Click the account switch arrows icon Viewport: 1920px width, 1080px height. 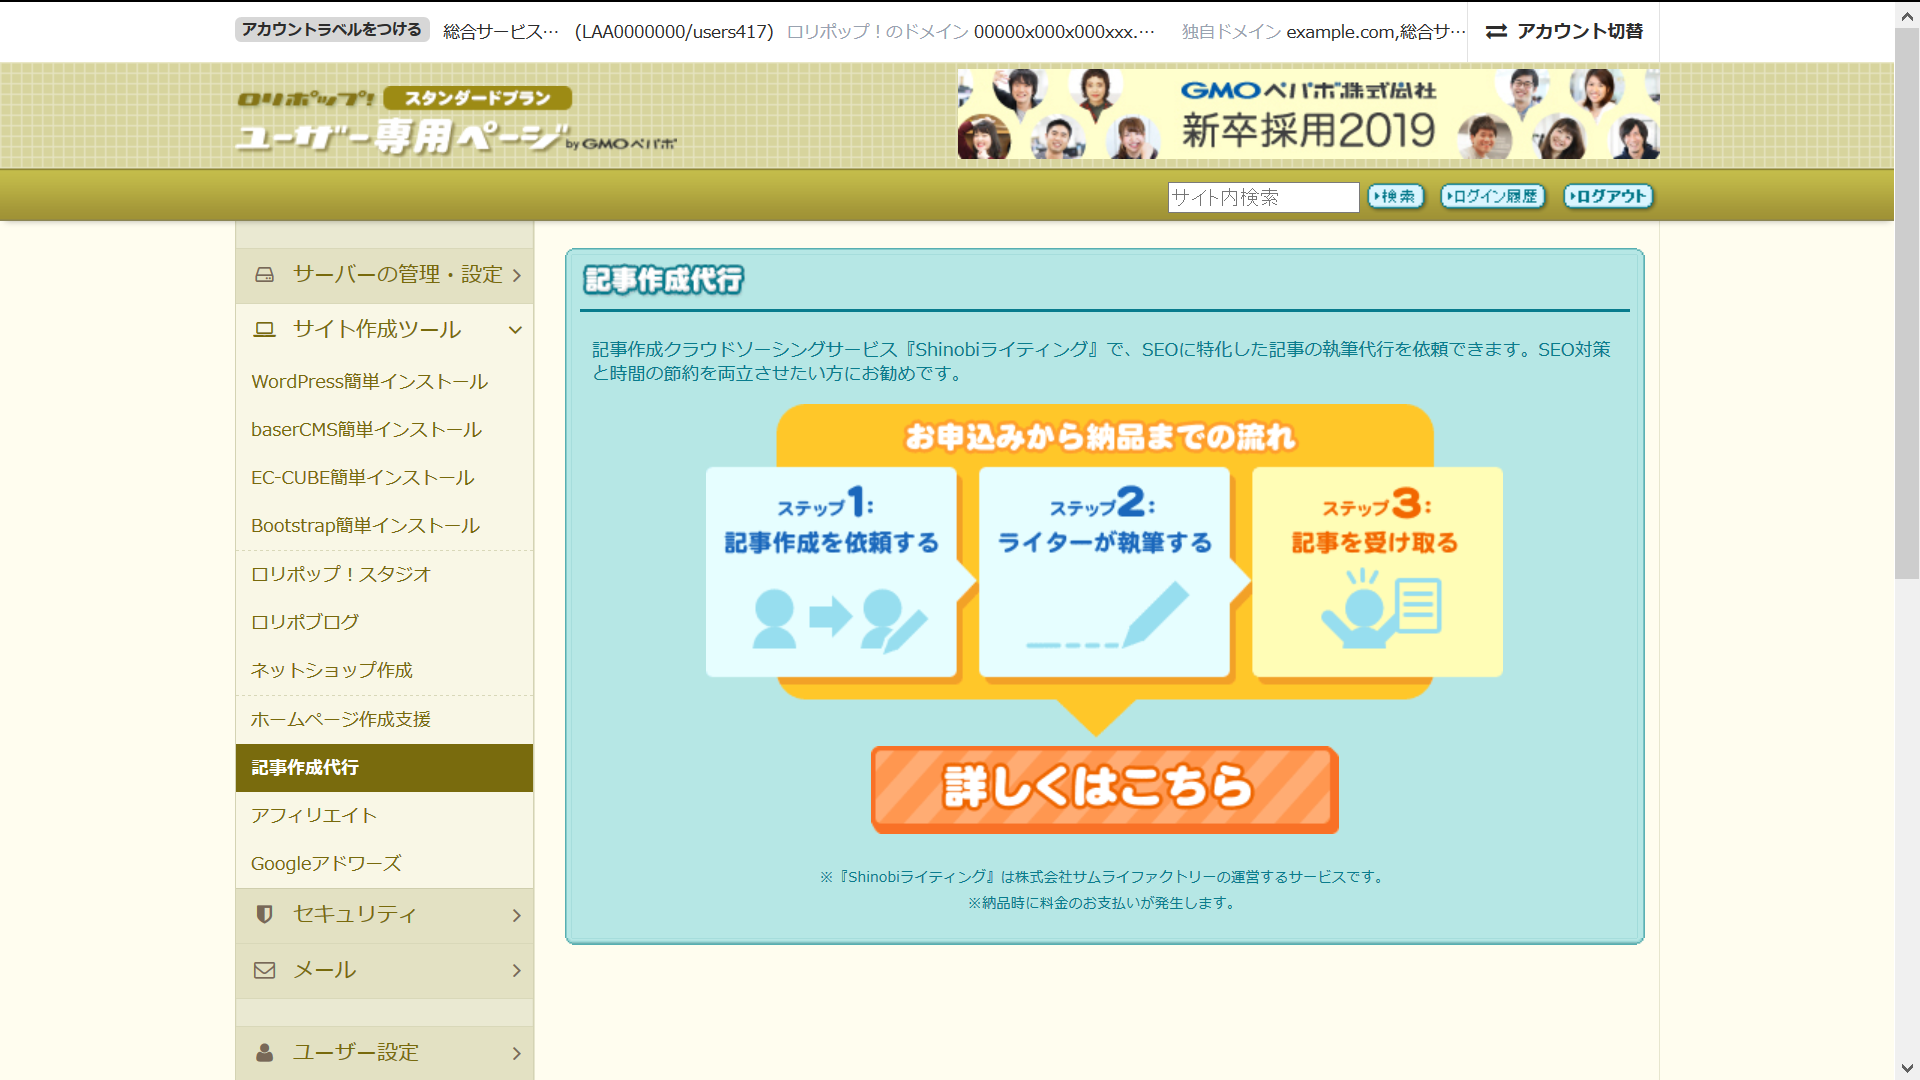tap(1496, 32)
